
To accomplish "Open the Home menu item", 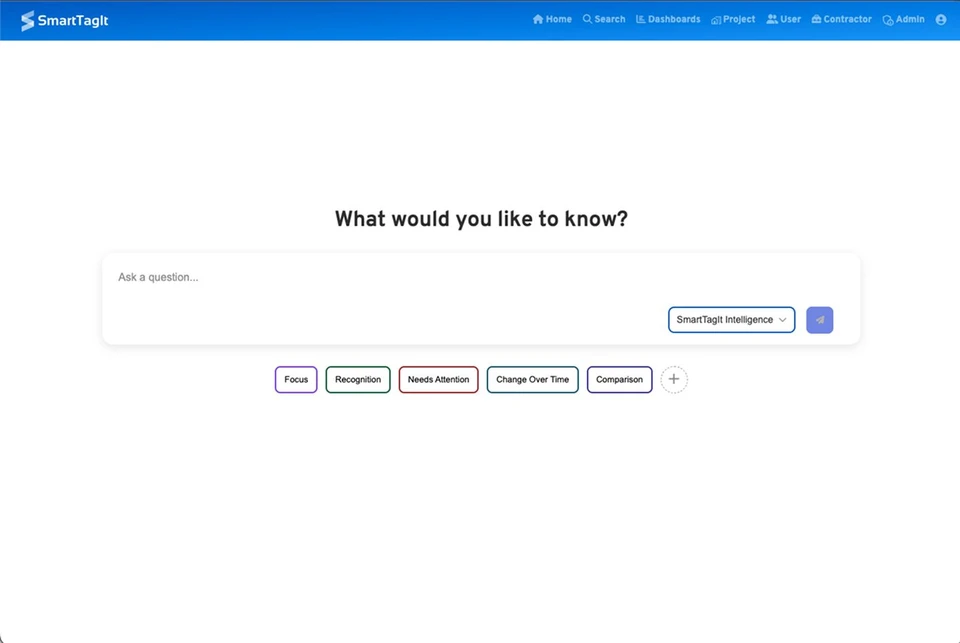I will point(552,20).
